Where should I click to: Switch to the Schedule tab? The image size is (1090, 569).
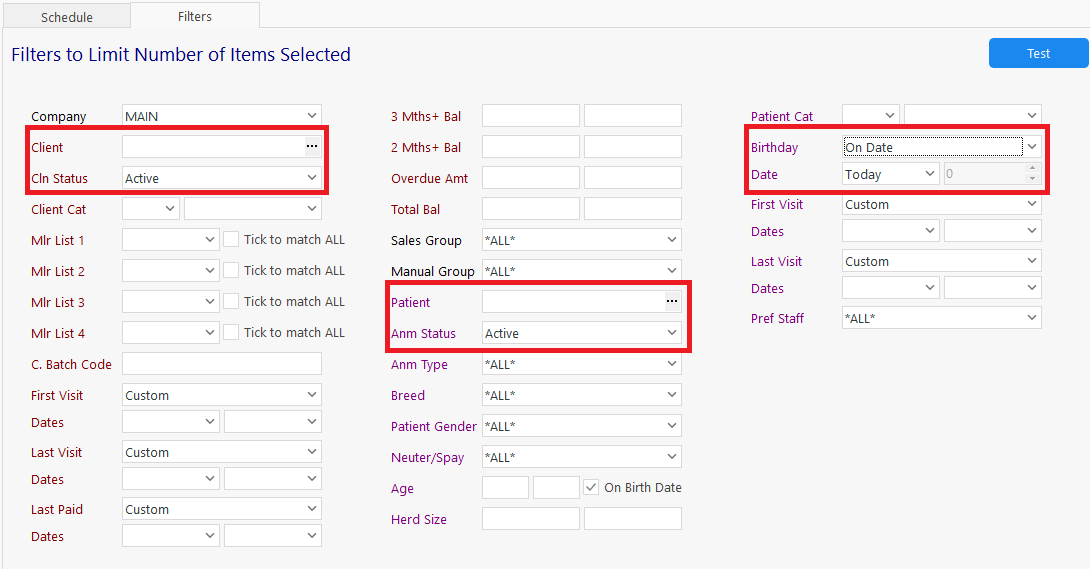[67, 17]
